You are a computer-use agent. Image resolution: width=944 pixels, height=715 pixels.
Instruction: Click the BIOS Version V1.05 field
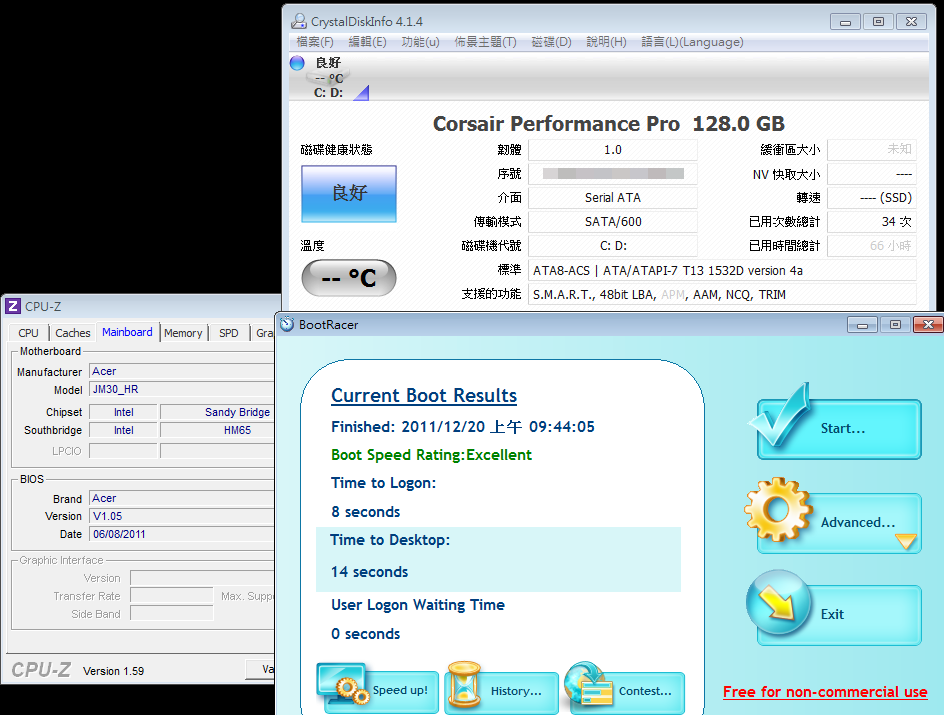point(182,516)
